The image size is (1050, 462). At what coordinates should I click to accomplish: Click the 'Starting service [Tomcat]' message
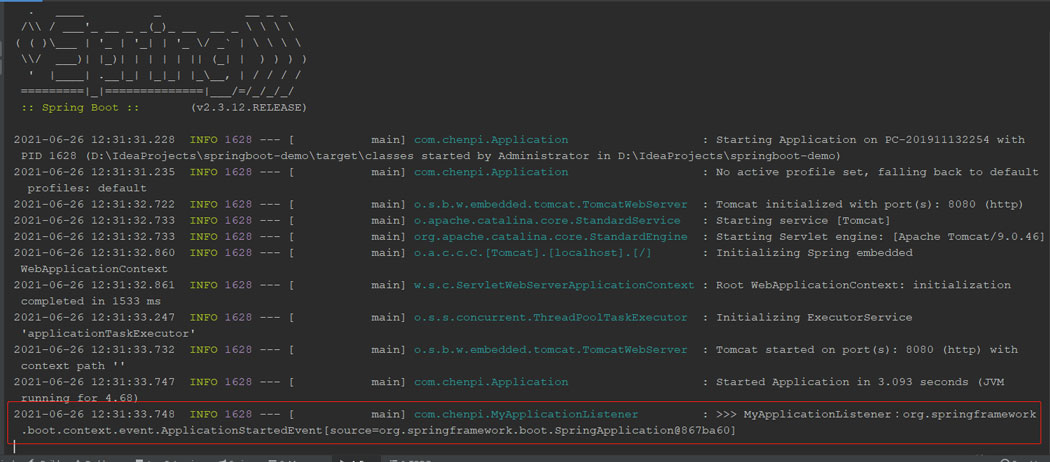tap(803, 221)
